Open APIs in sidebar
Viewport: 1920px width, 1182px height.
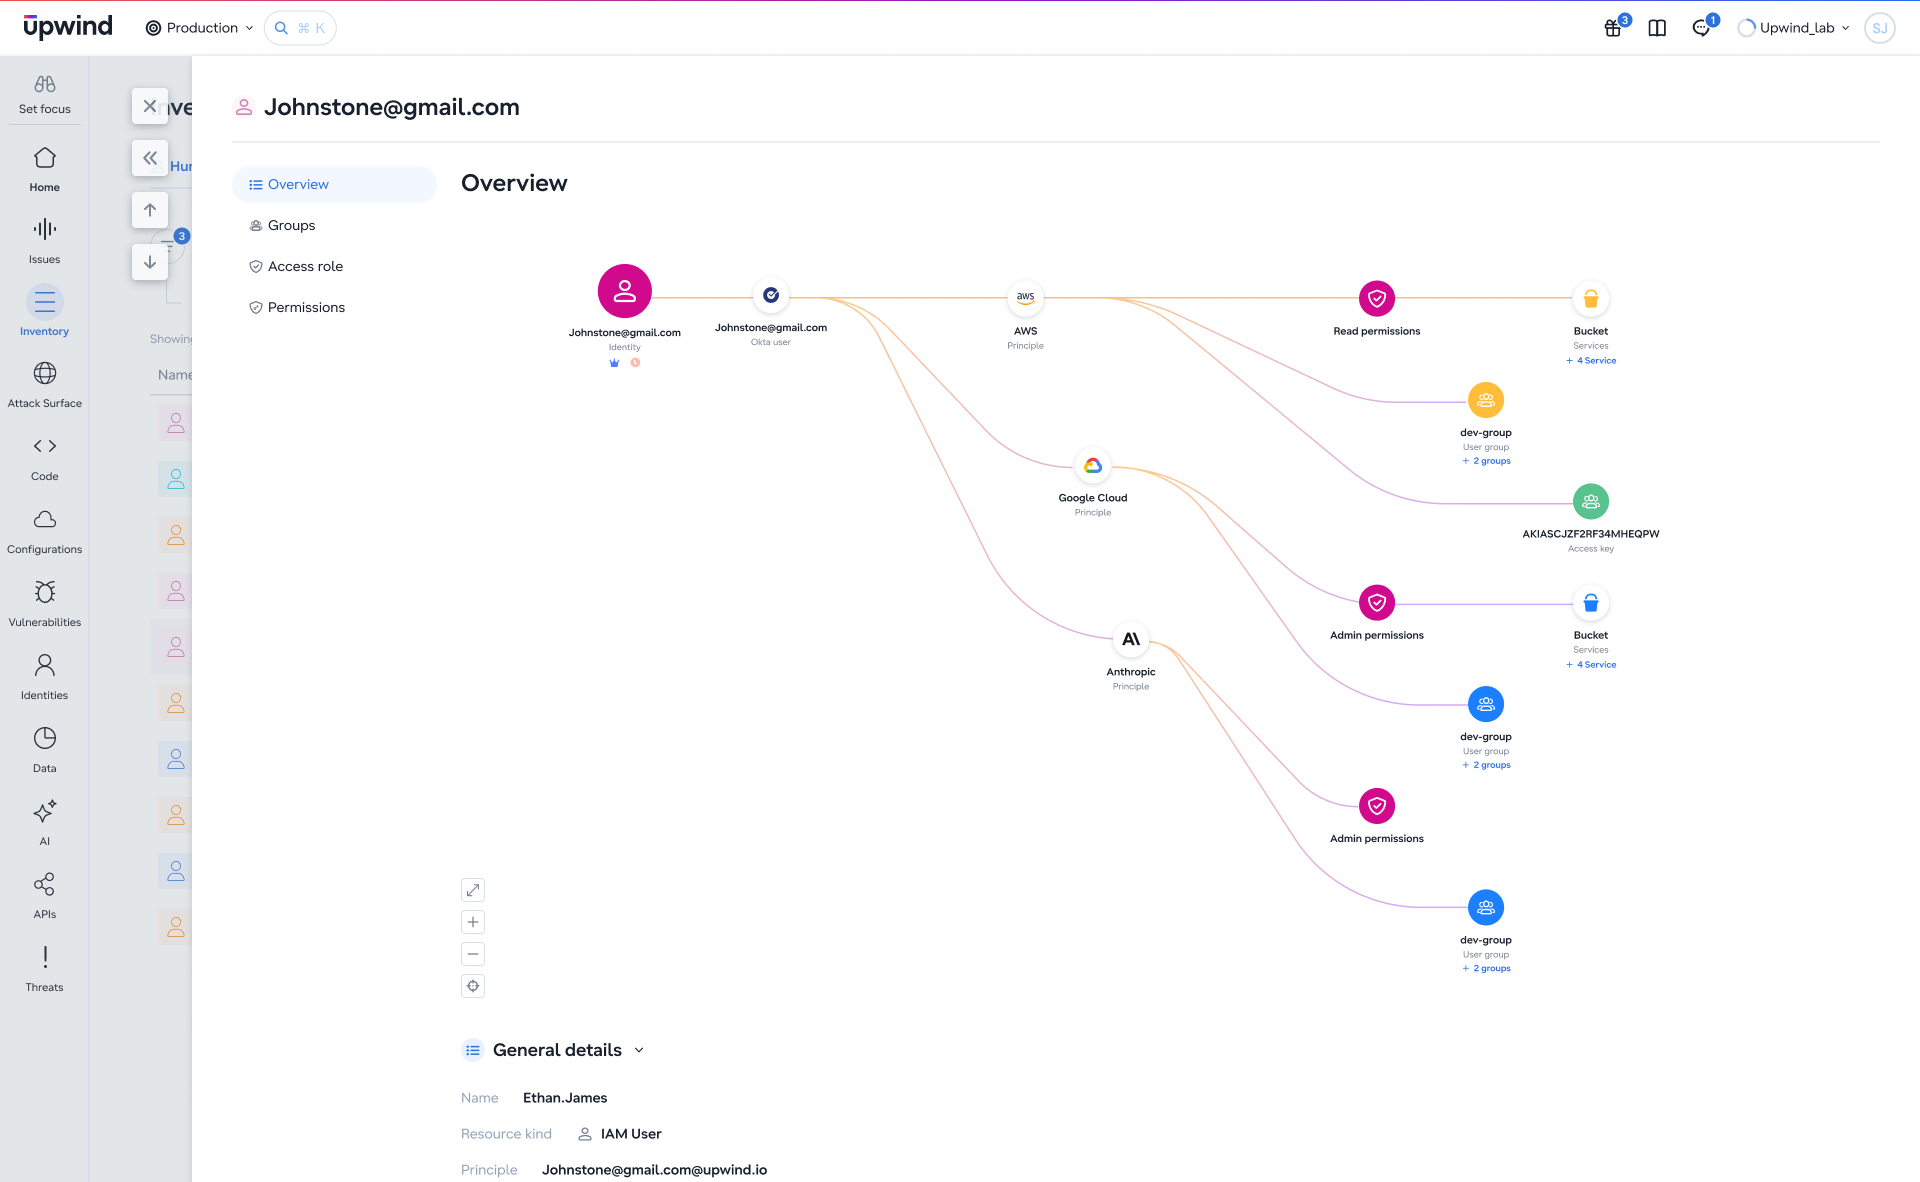point(45,896)
